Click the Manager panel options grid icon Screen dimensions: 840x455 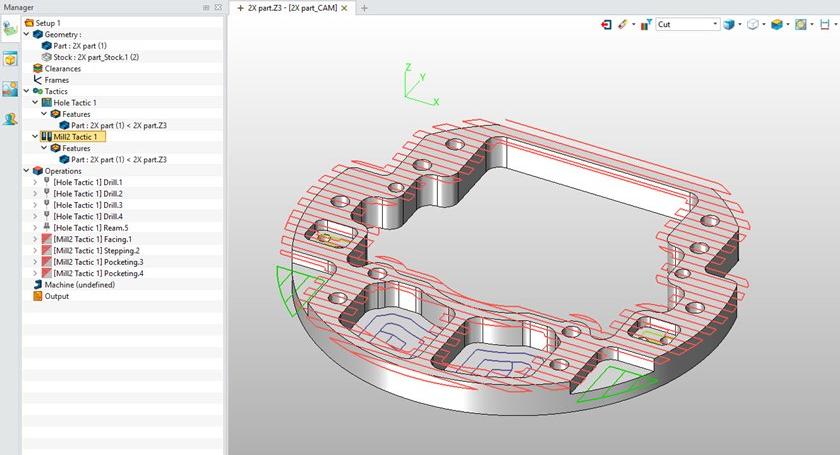(x=206, y=8)
